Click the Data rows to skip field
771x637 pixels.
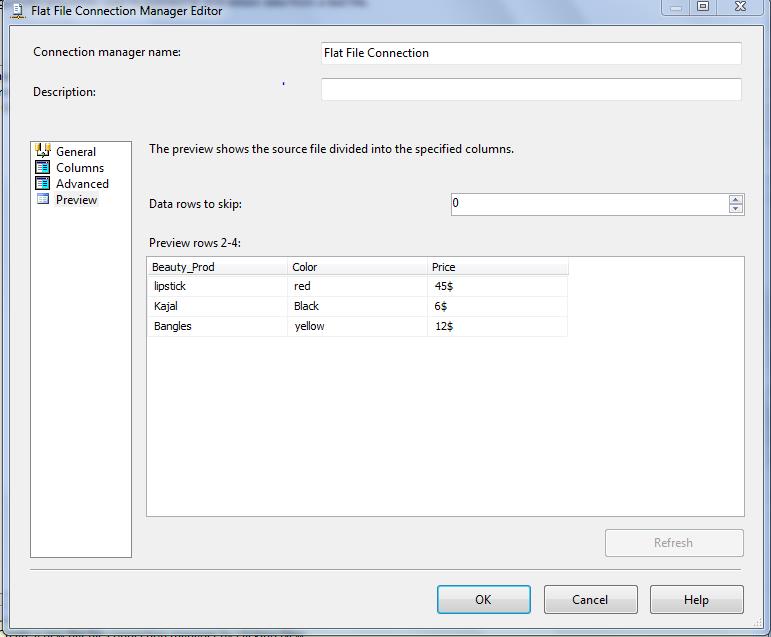(x=588, y=204)
